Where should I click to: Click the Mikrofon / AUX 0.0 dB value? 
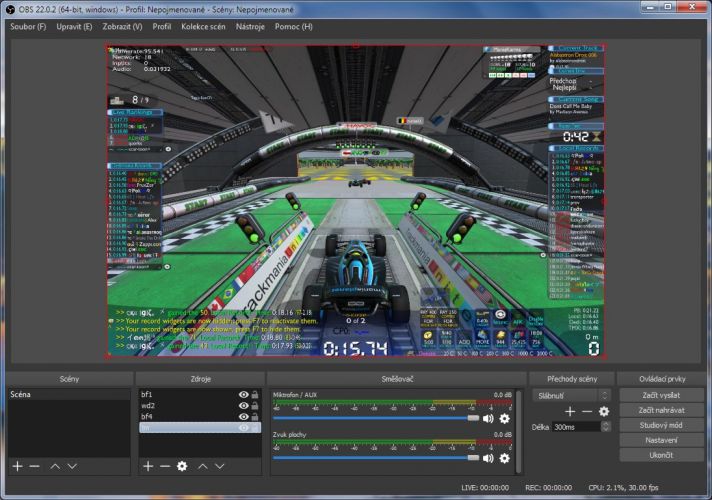(502, 395)
